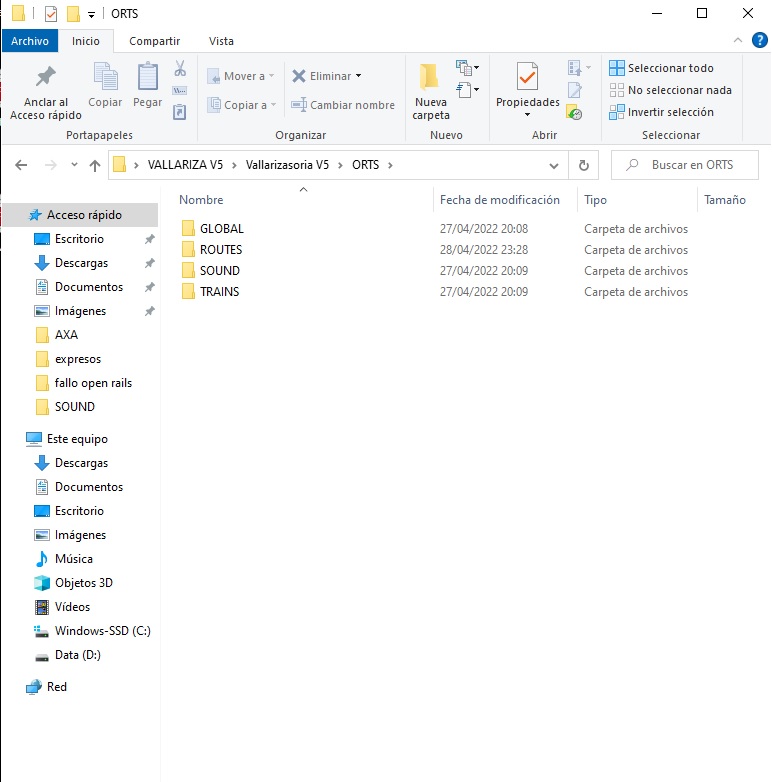Click the help question mark icon

[759, 41]
